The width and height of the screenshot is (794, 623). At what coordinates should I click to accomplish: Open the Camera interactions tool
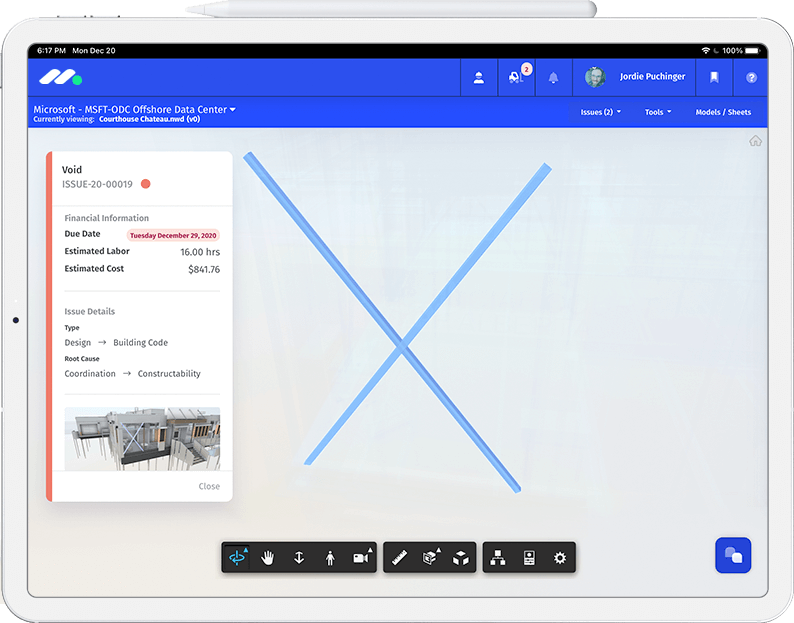362,558
